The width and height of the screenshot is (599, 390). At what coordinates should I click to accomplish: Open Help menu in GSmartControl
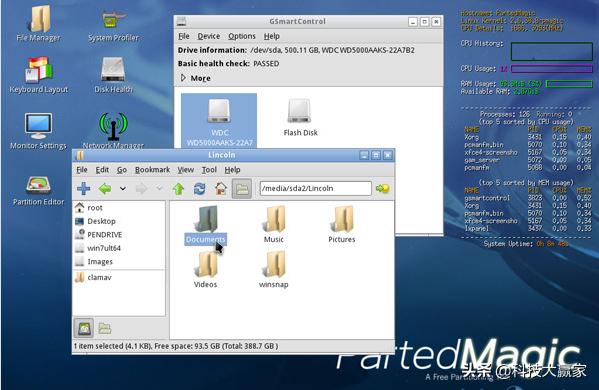coord(272,36)
